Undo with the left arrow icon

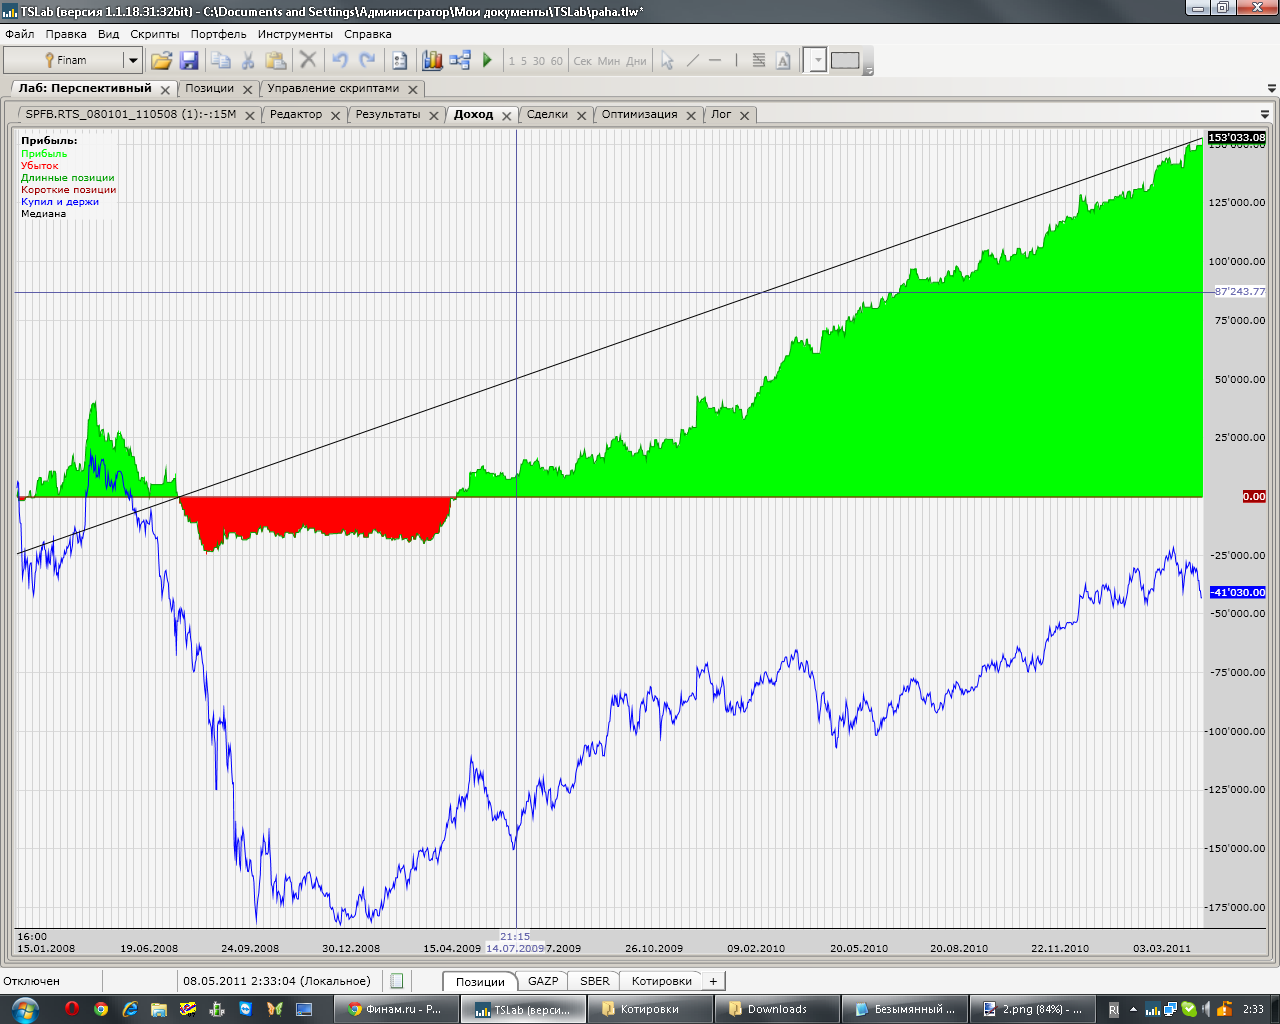pos(340,60)
